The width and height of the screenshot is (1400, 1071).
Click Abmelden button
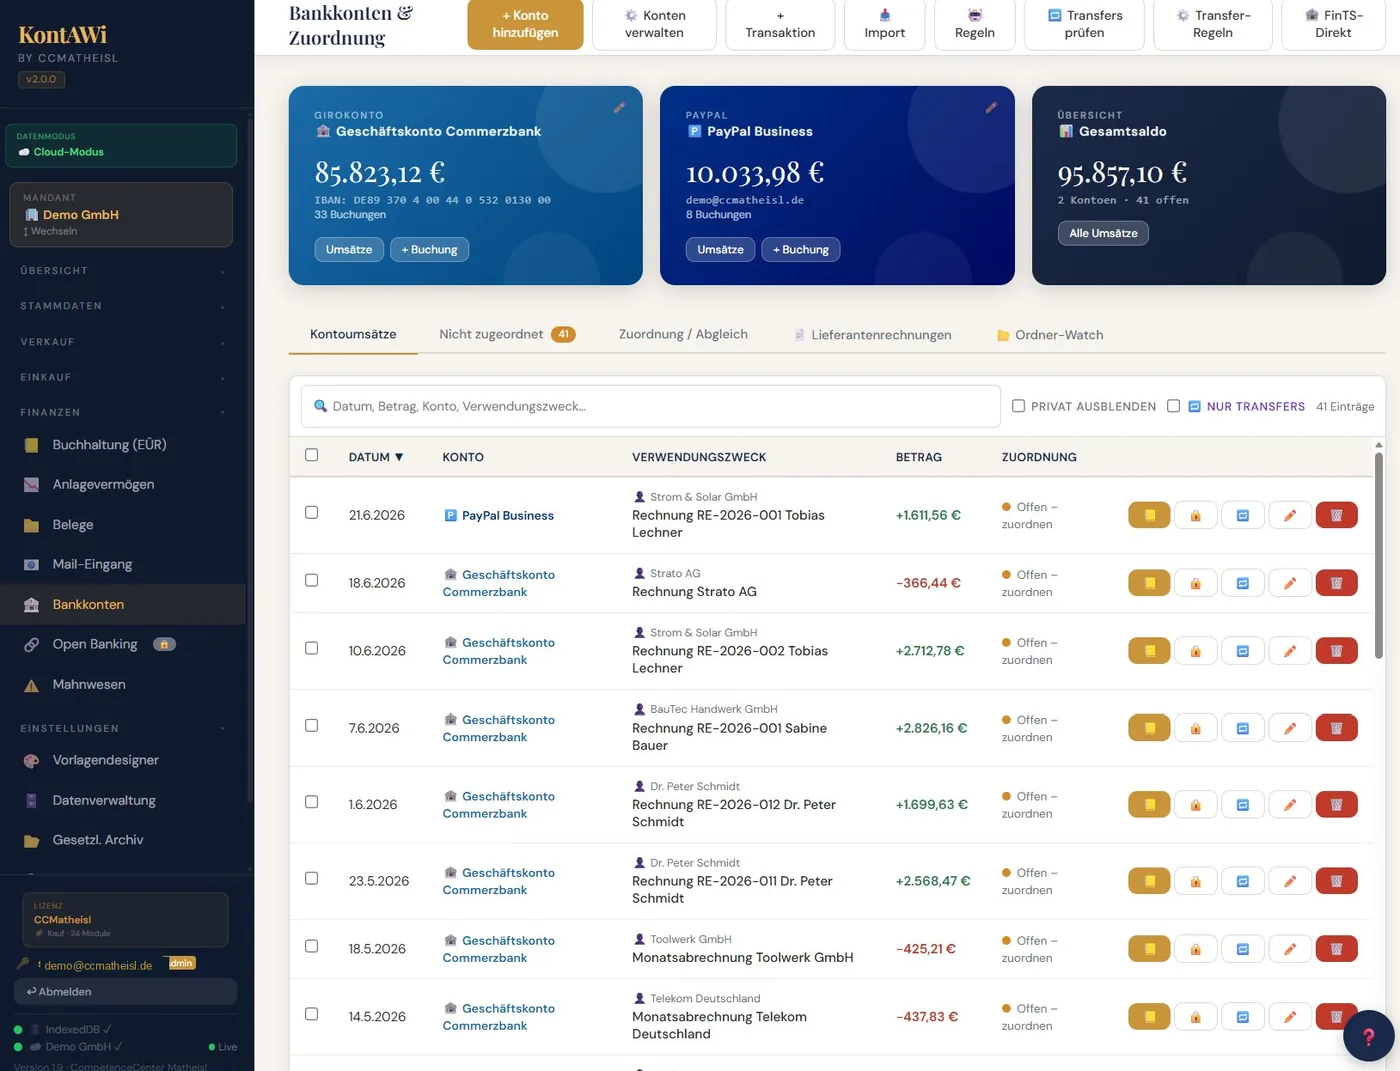click(125, 991)
